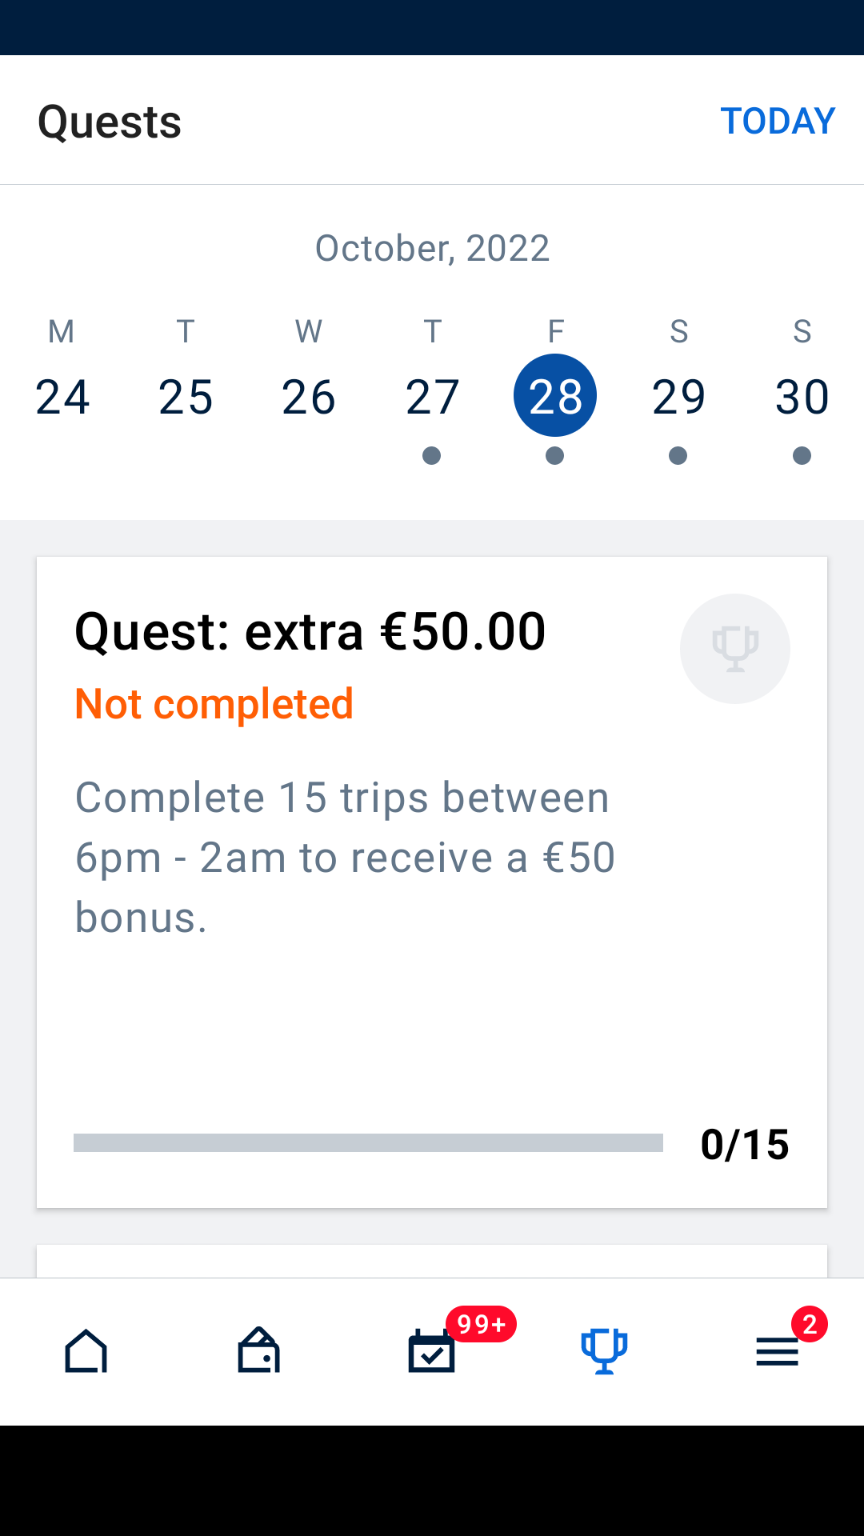Tap the 'Not completed' status label
Viewport: 864px width, 1536px height.
pyautogui.click(x=214, y=704)
